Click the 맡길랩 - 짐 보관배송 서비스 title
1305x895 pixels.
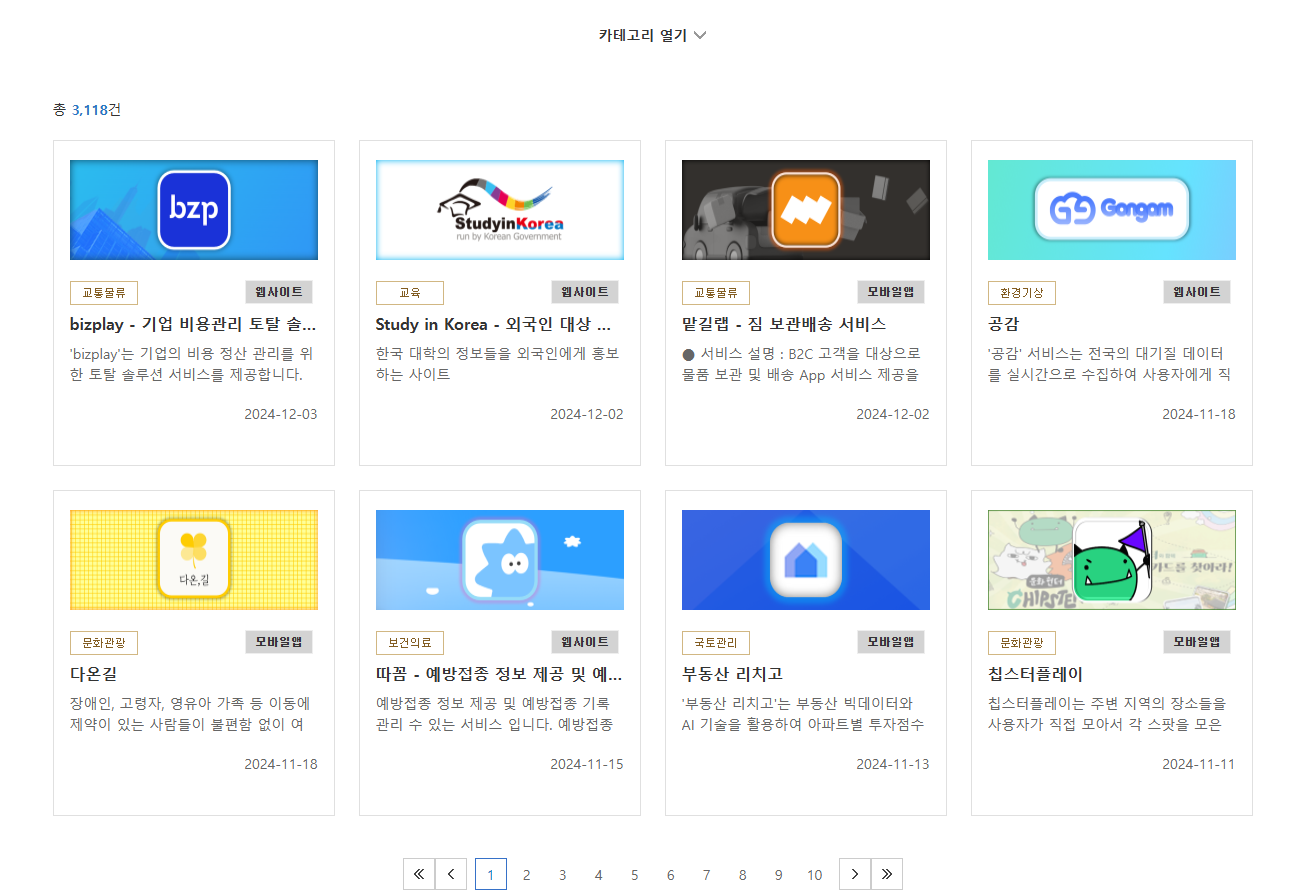coord(784,324)
